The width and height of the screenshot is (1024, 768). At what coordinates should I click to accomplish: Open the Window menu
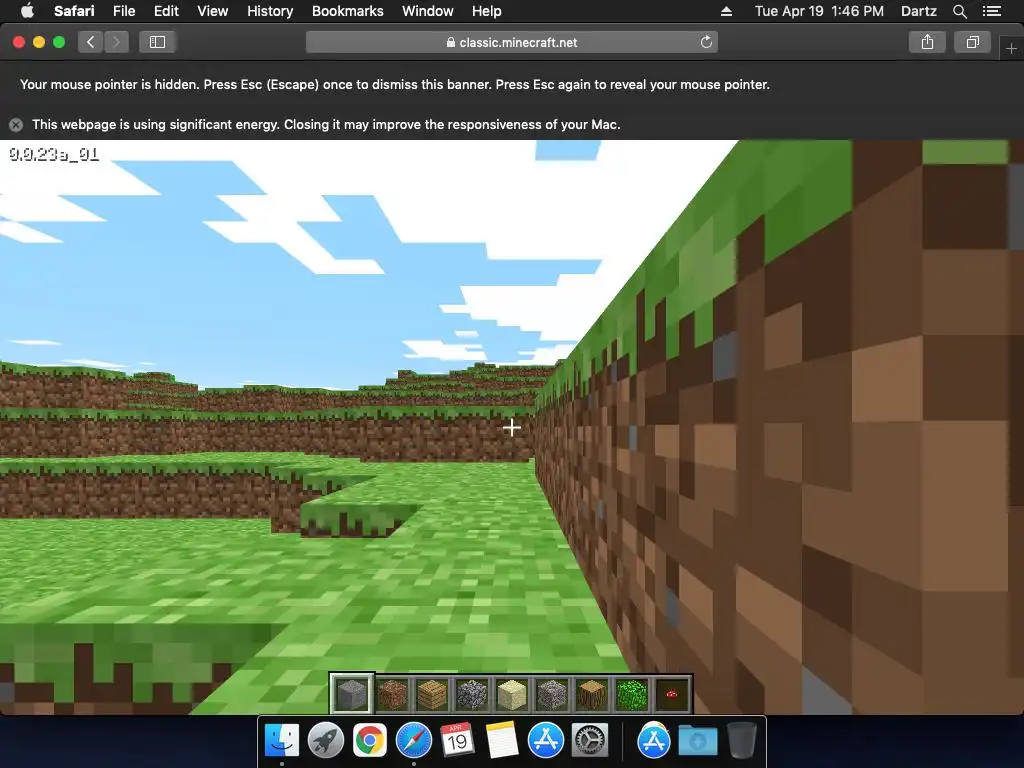click(x=427, y=11)
